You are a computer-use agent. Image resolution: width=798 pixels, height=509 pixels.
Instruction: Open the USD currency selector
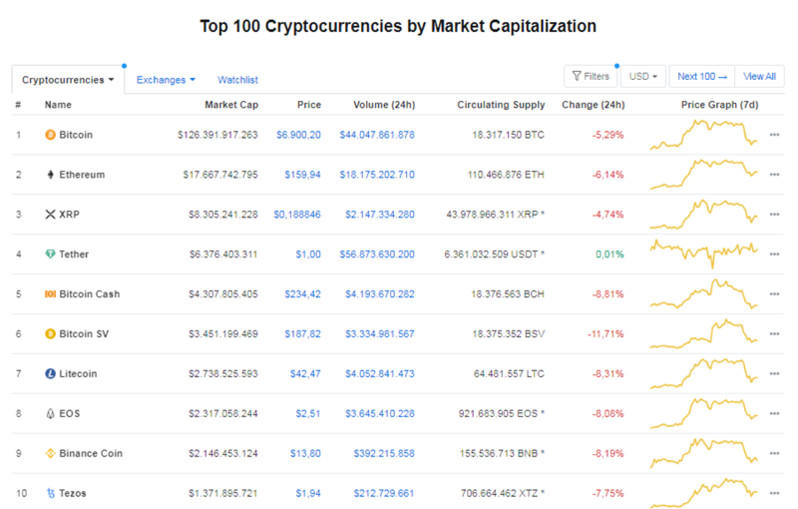(x=643, y=76)
